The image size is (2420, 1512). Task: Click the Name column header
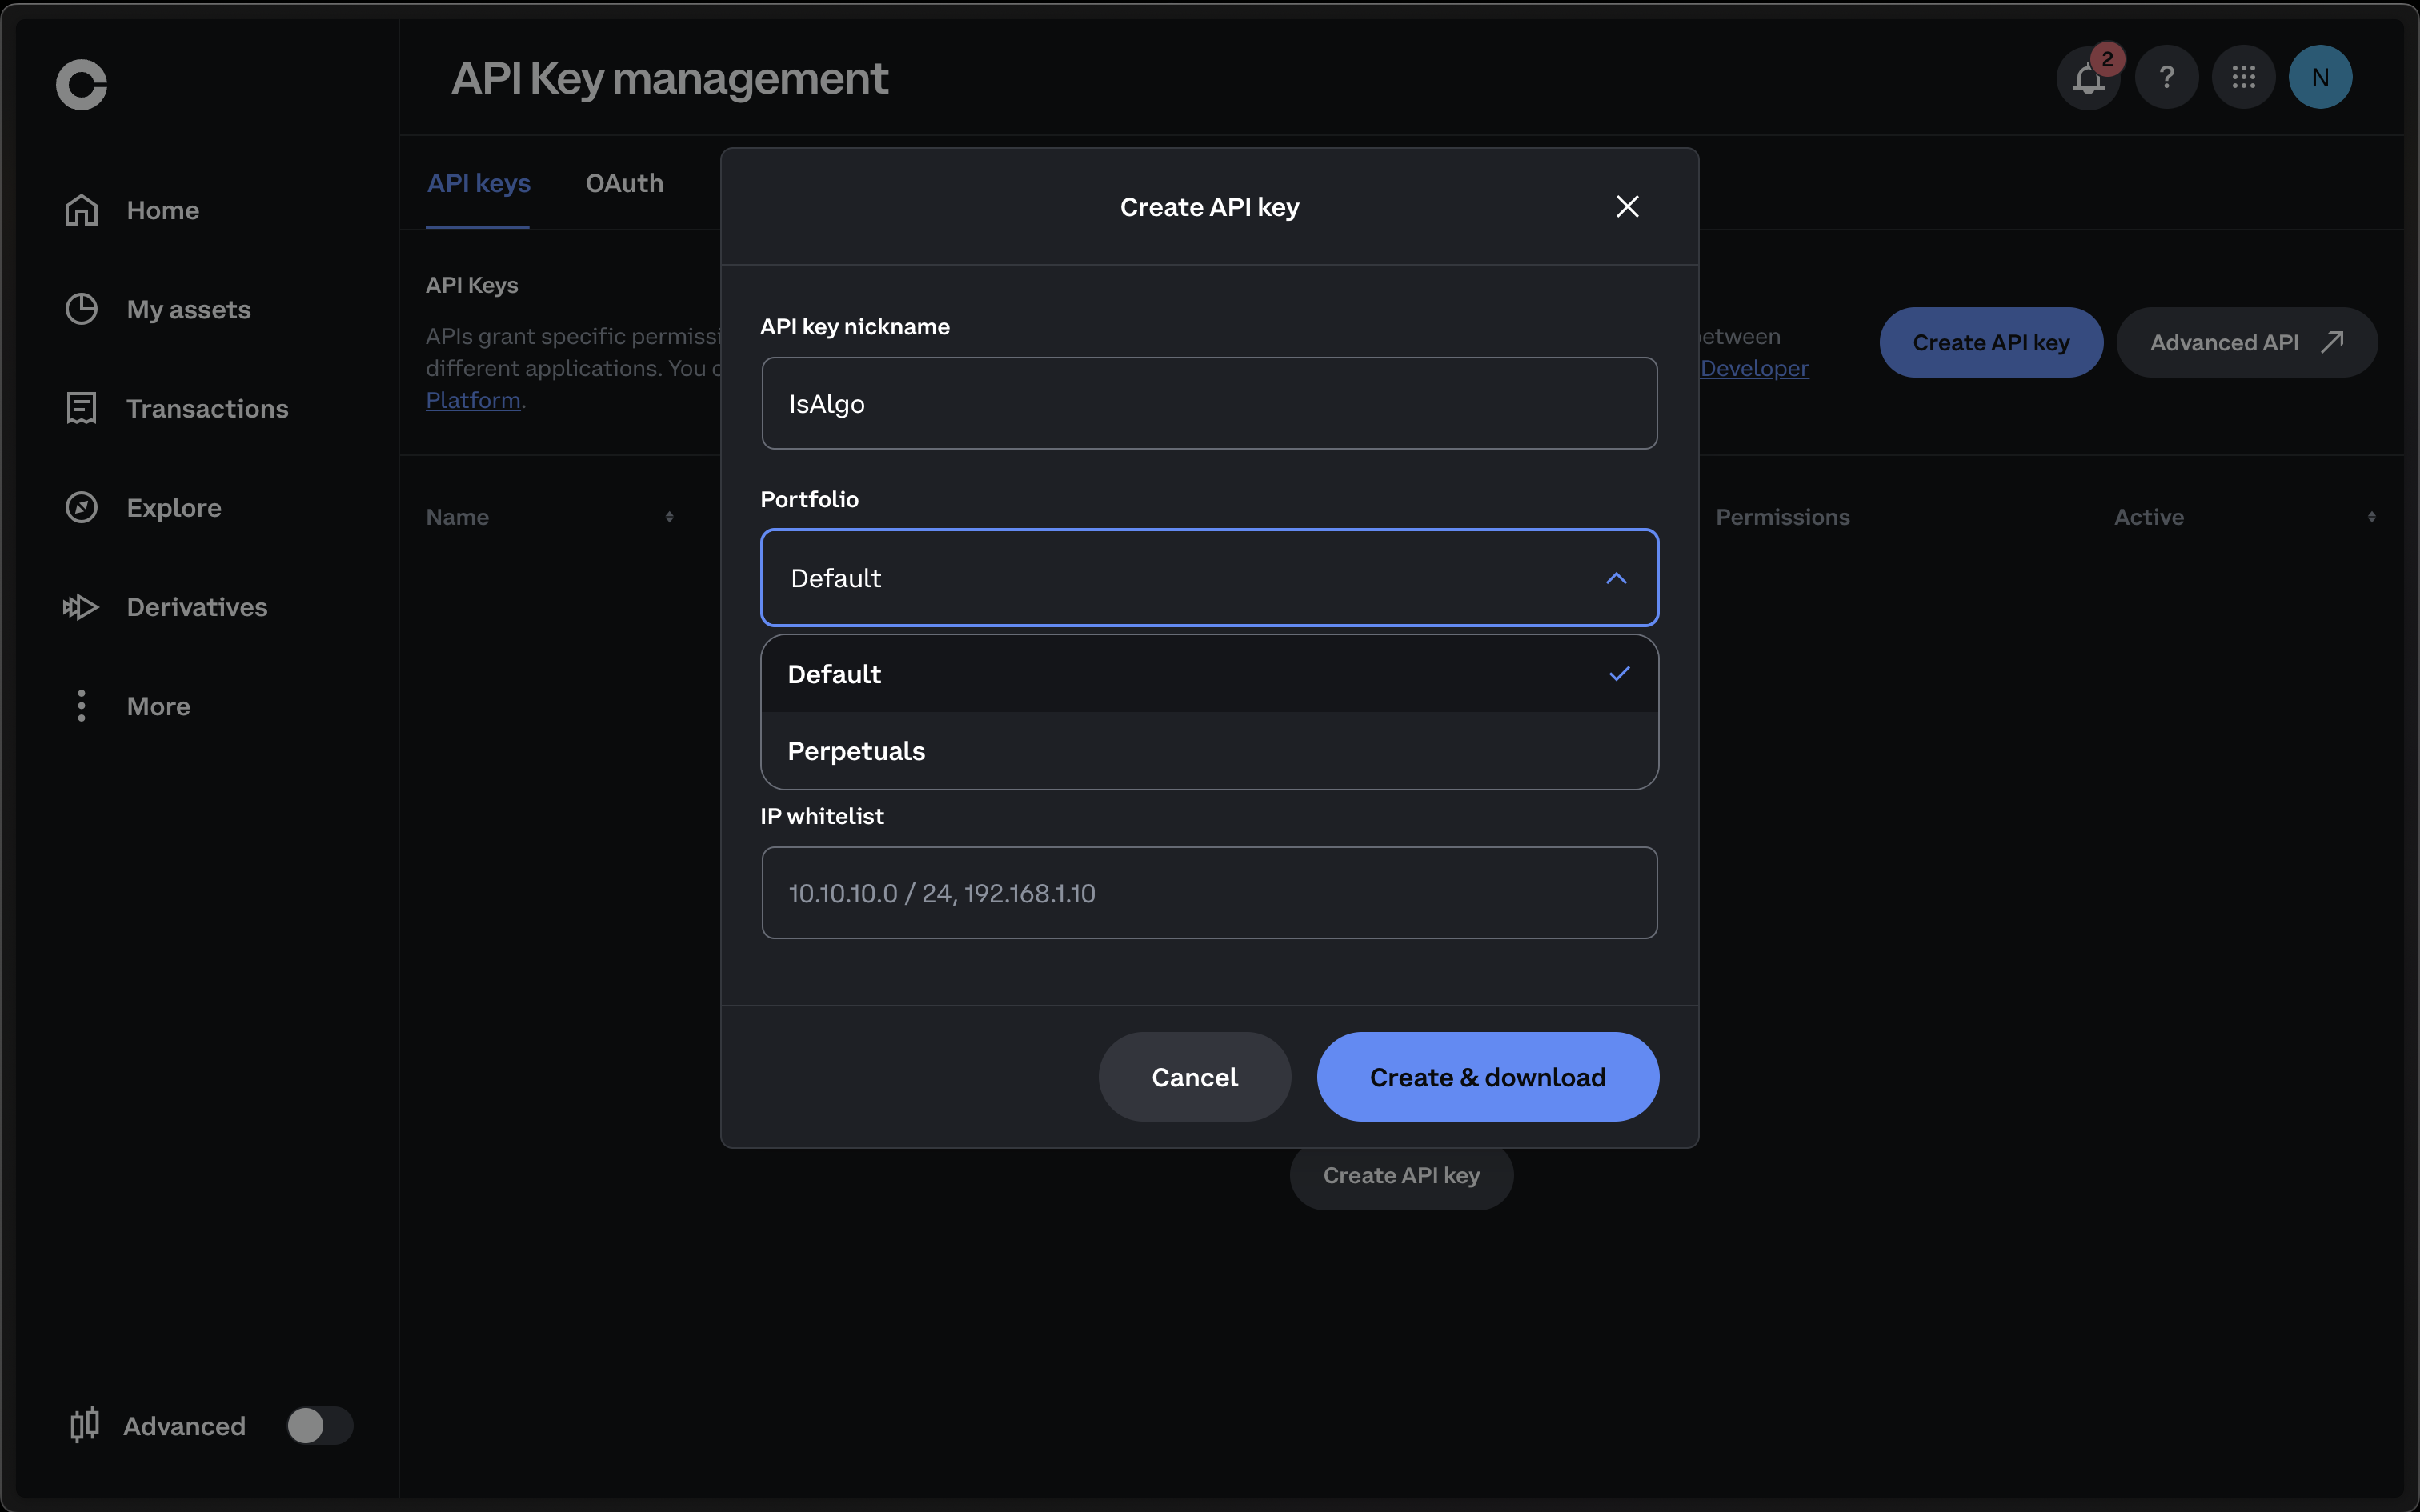coord(457,517)
